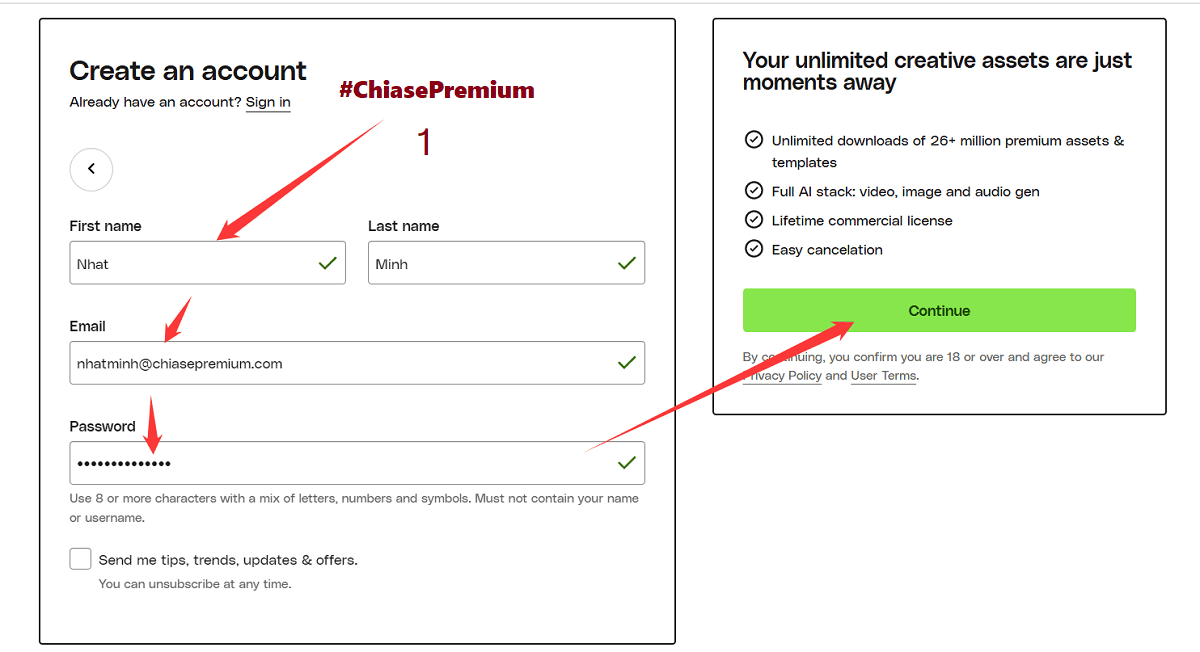
Task: Click into the Password input field
Action: [340, 463]
